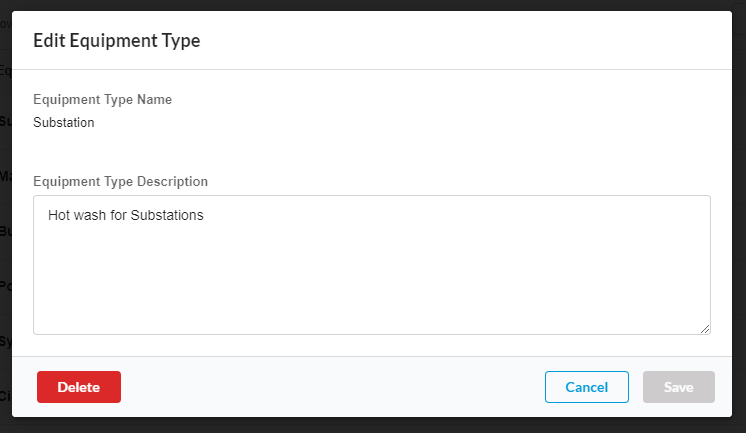This screenshot has width=746, height=433.
Task: Click the red Delete button
Action: (79, 387)
